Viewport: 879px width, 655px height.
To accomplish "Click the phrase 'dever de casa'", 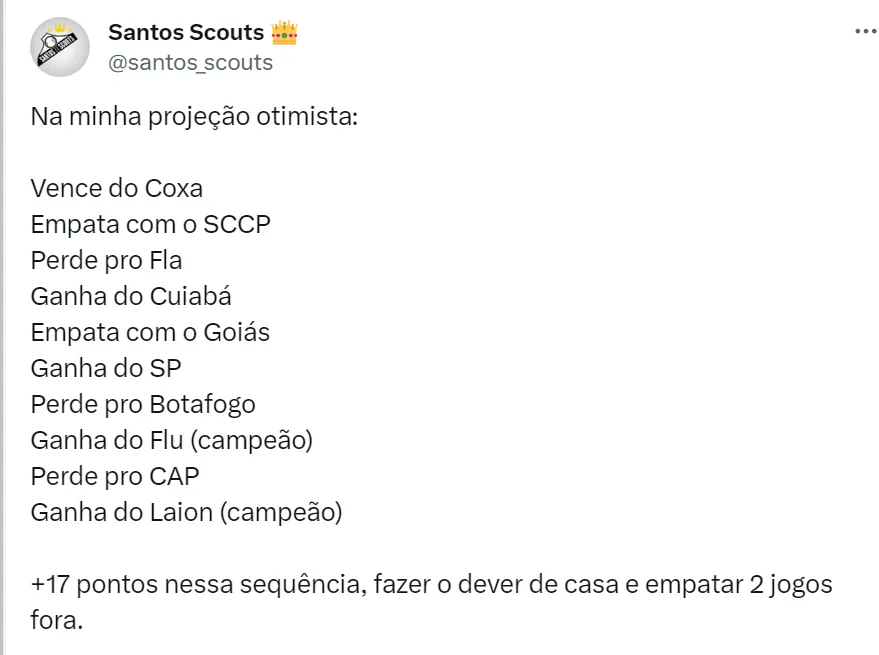I will pos(536,584).
